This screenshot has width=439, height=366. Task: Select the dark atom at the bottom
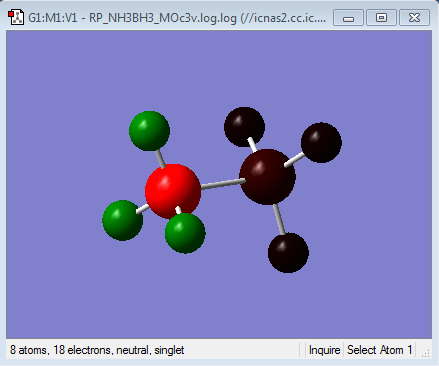[x=288, y=253]
